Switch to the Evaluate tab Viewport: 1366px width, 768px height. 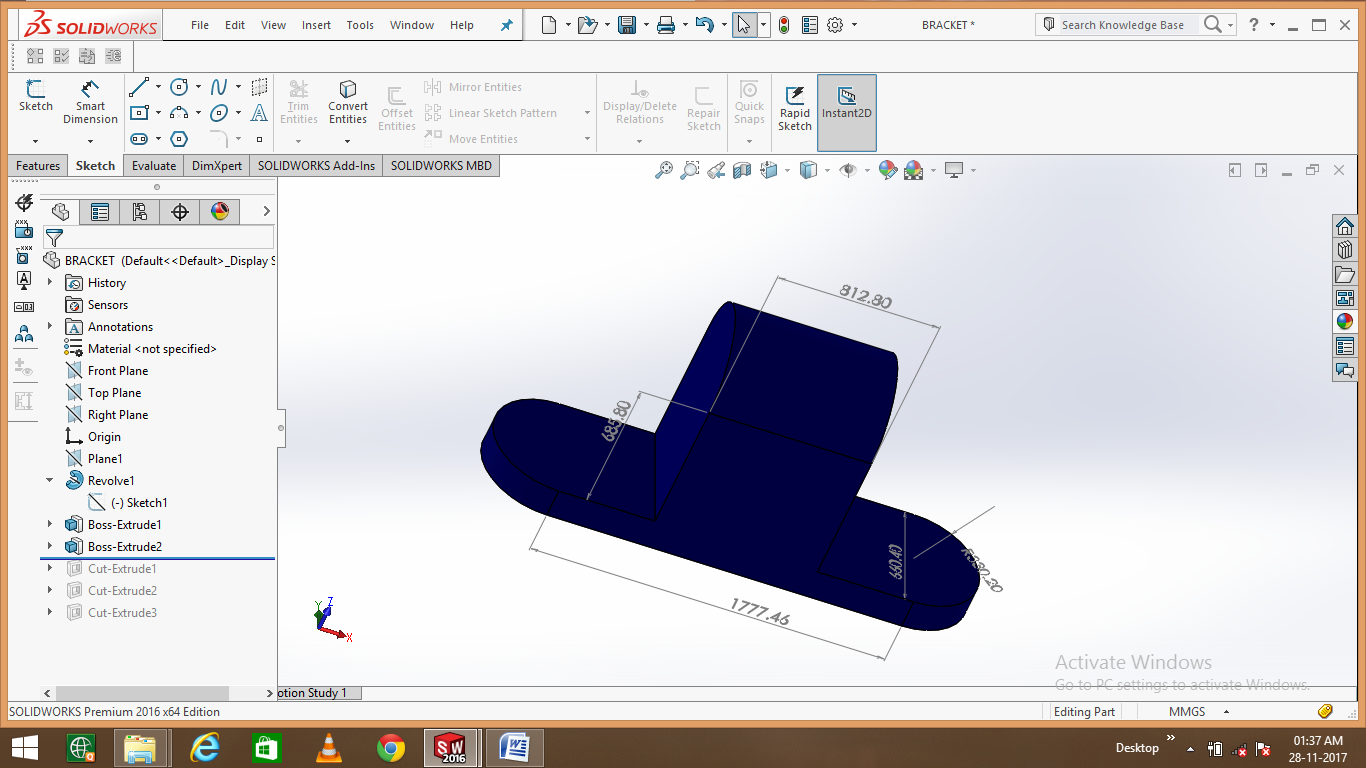(153, 165)
